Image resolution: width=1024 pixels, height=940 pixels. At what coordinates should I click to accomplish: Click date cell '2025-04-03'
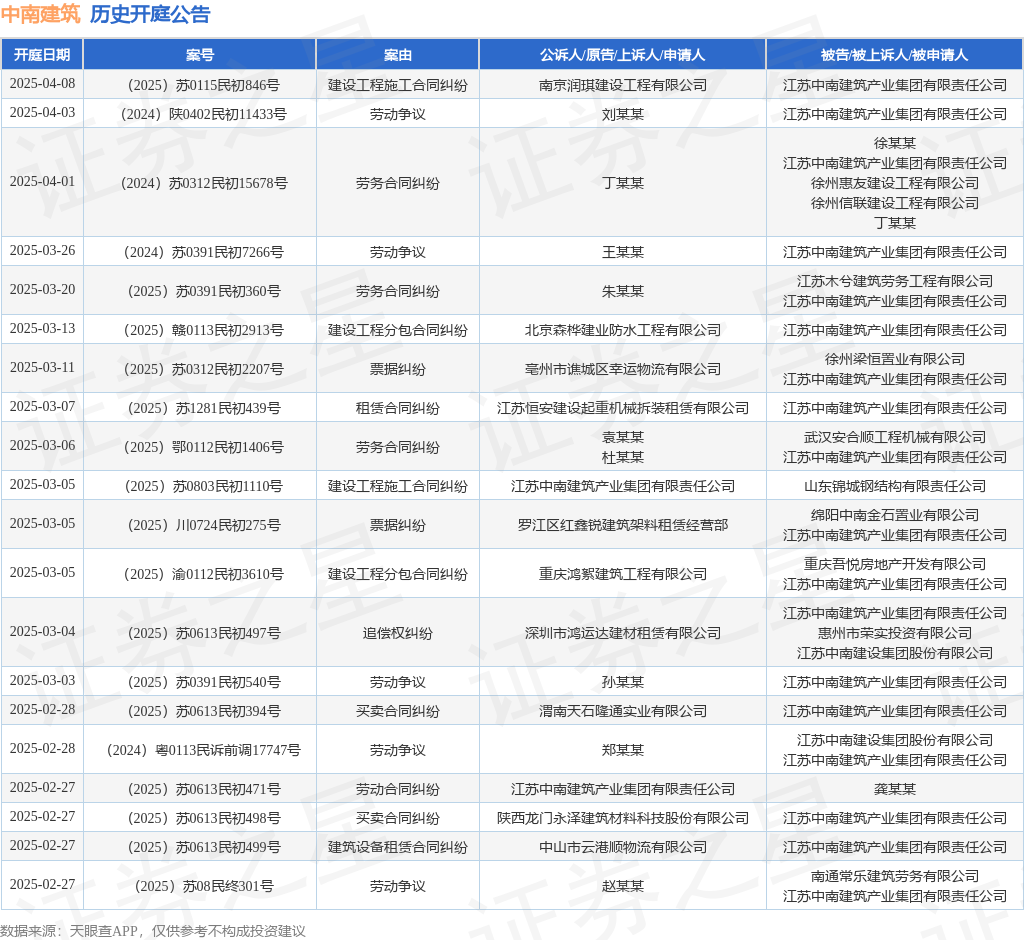tap(42, 112)
